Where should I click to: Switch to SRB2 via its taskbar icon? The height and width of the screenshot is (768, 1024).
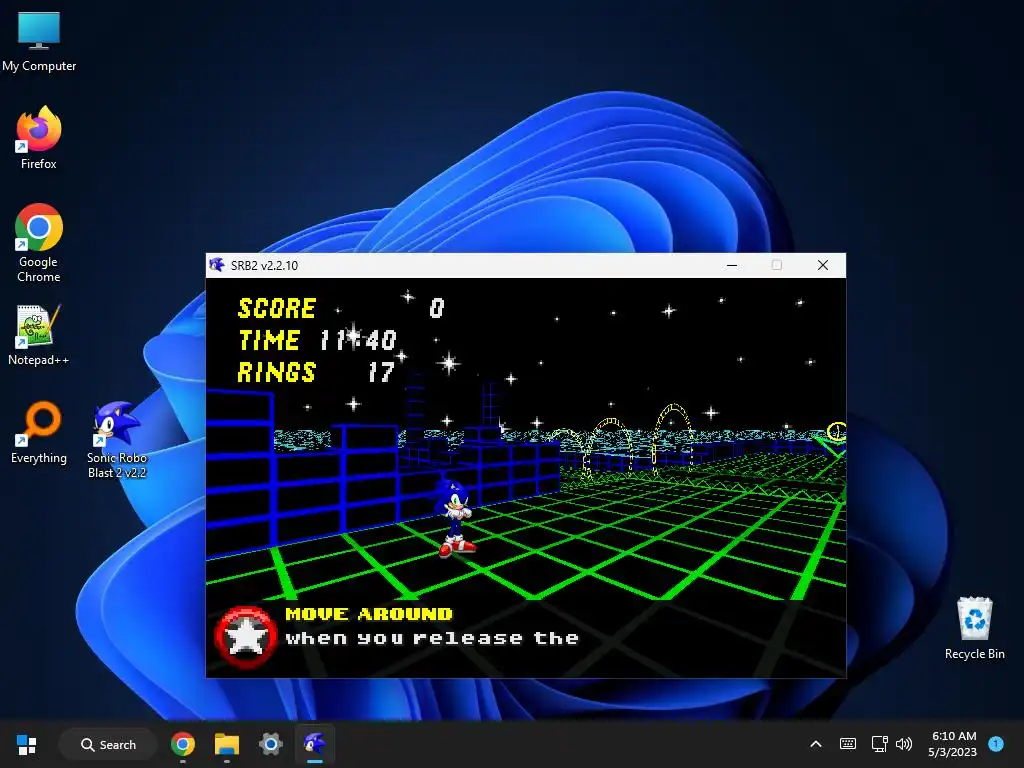point(315,744)
